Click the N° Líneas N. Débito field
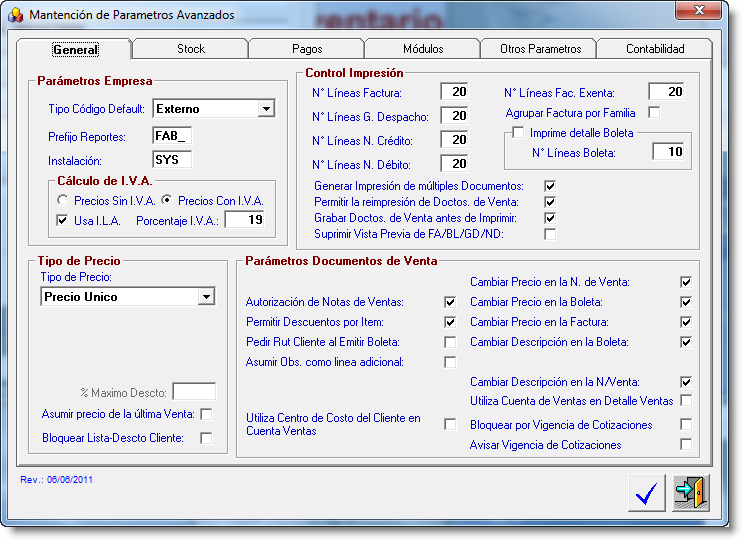 pos(454,164)
